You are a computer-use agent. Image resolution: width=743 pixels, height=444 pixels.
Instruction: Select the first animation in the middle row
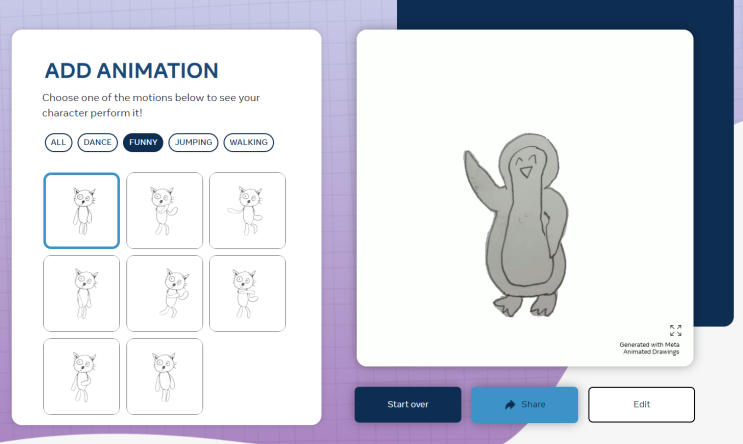(x=82, y=293)
